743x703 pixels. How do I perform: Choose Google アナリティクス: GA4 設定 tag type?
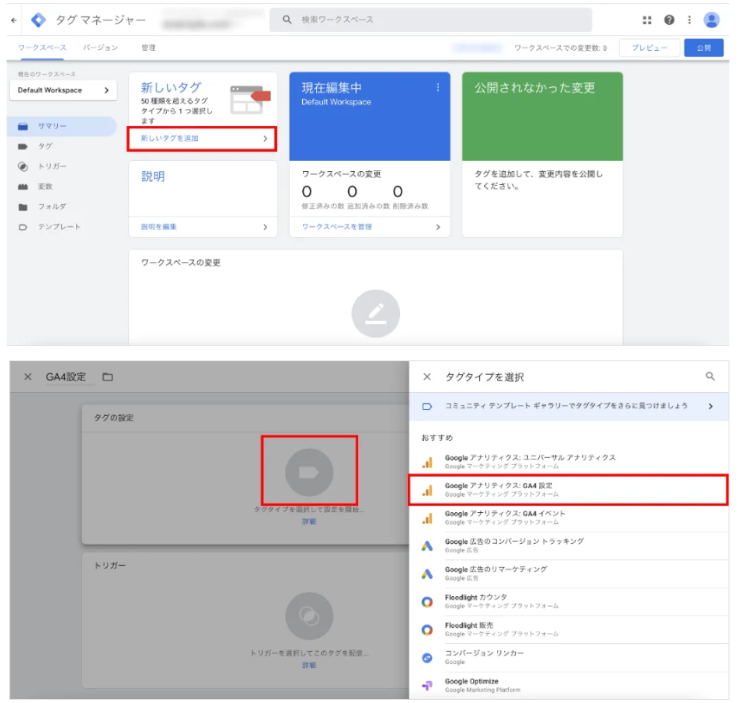pos(567,489)
